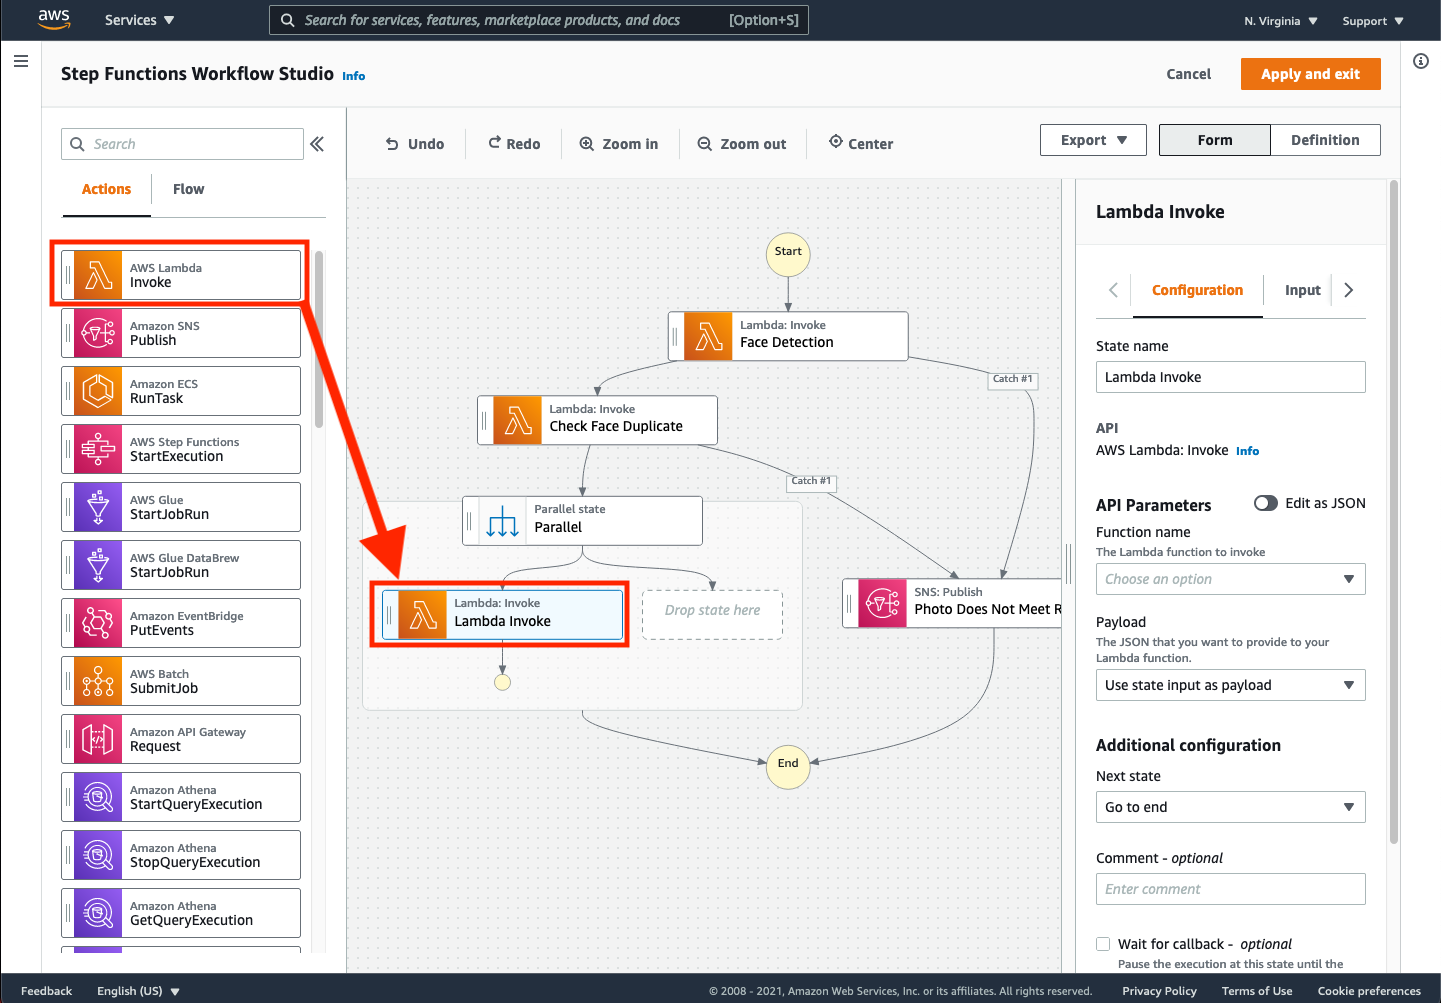Click the actions list scrollbar
Viewport: 1441px width, 1003px height.
click(319, 340)
